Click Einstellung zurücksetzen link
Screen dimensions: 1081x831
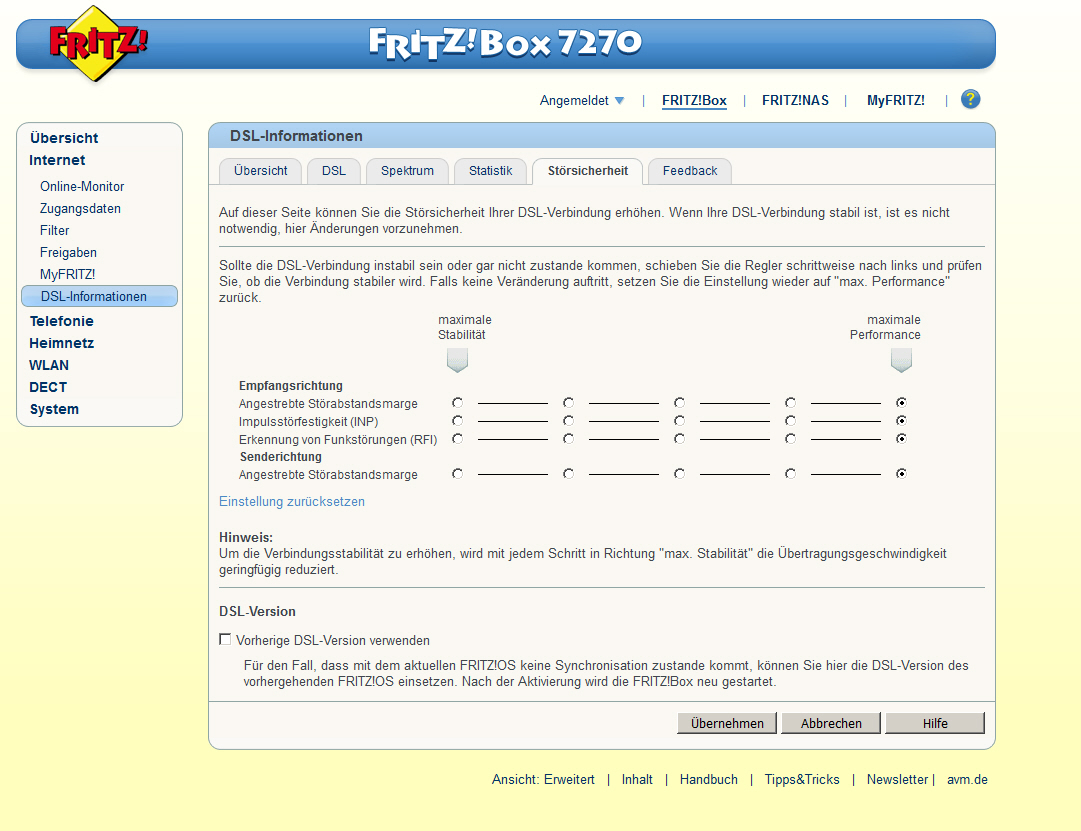(x=292, y=501)
